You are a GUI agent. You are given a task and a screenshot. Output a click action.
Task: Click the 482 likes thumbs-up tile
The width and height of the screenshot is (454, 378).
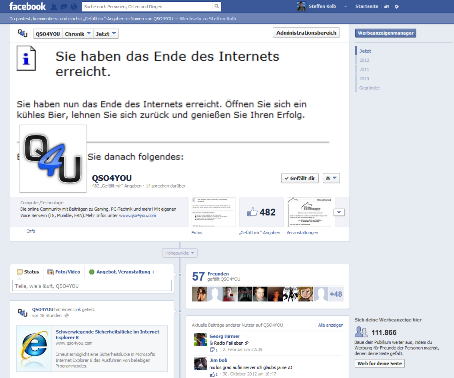[261, 212]
